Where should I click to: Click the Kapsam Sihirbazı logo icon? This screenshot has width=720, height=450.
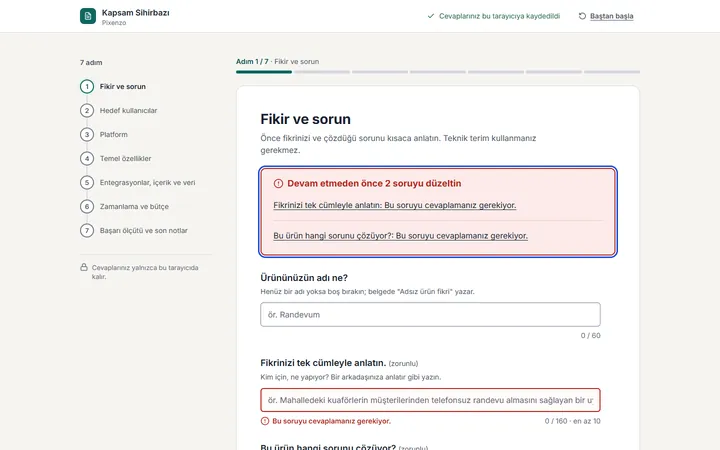88,16
